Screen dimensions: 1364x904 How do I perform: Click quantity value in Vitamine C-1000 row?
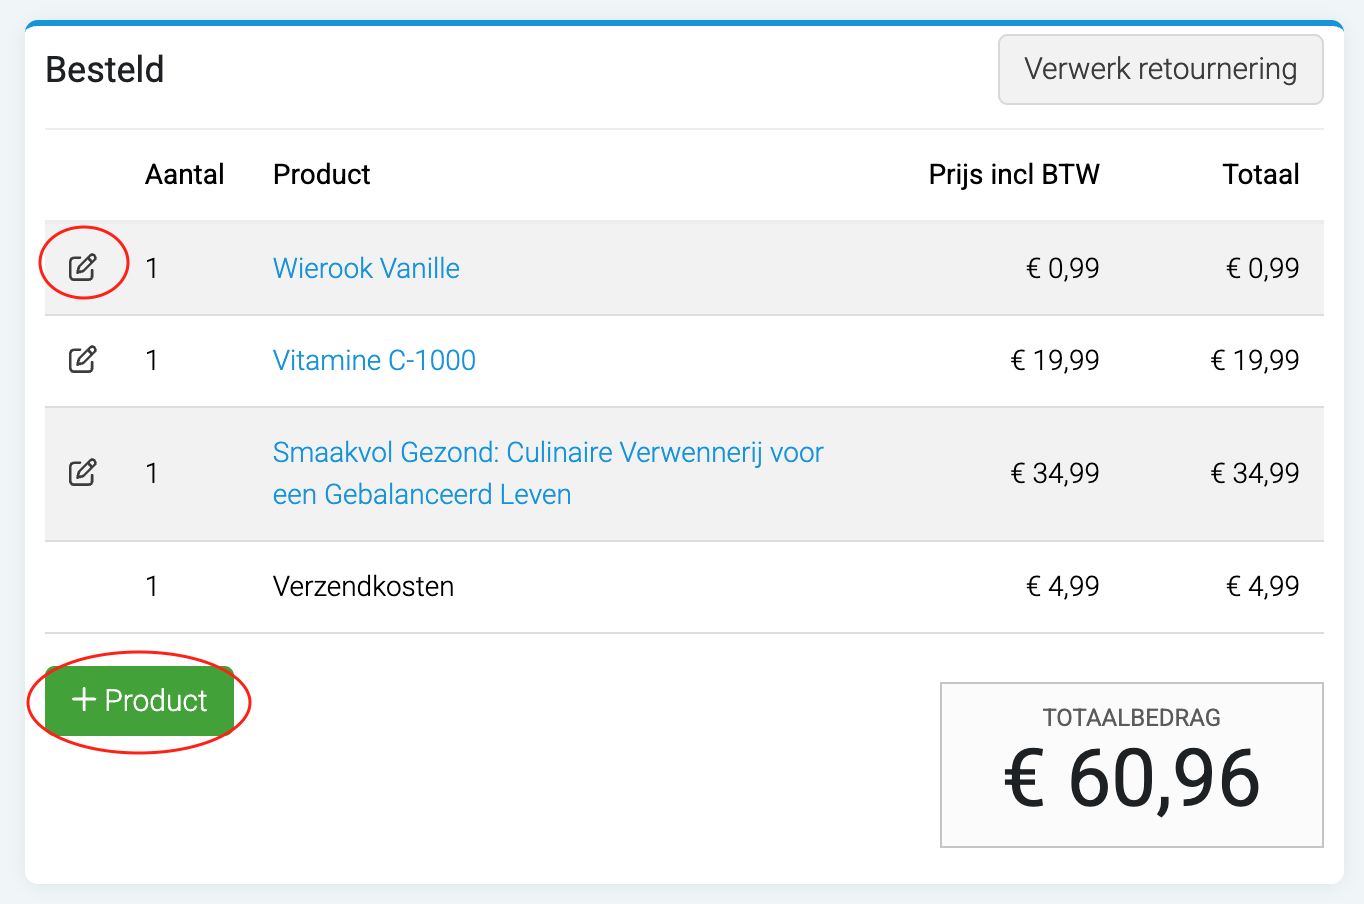[x=152, y=360]
